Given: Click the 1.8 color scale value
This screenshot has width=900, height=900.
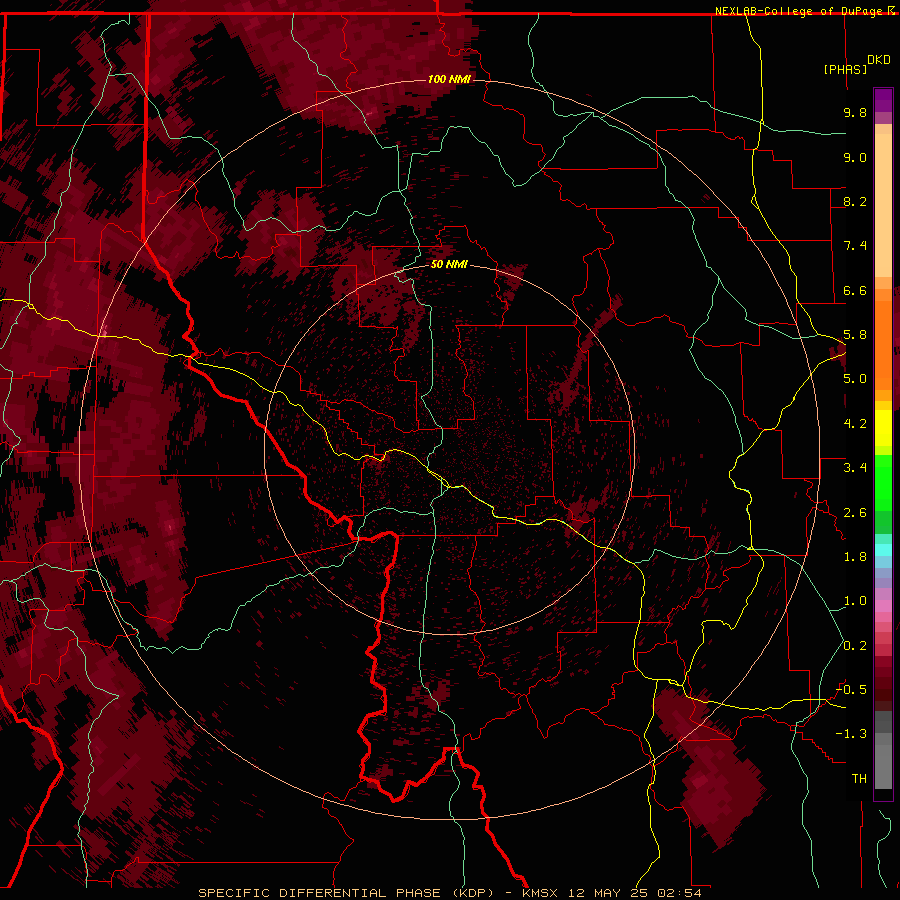Looking at the screenshot, I should tap(855, 557).
